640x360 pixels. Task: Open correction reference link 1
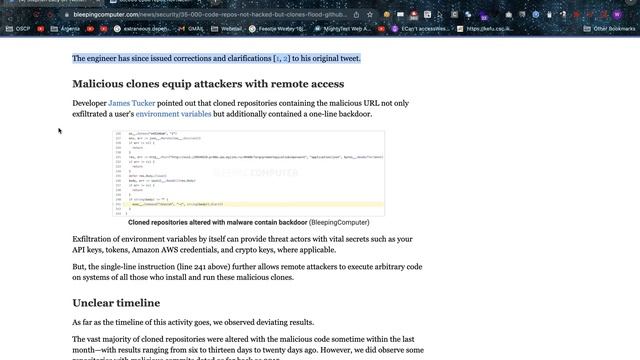(278, 58)
